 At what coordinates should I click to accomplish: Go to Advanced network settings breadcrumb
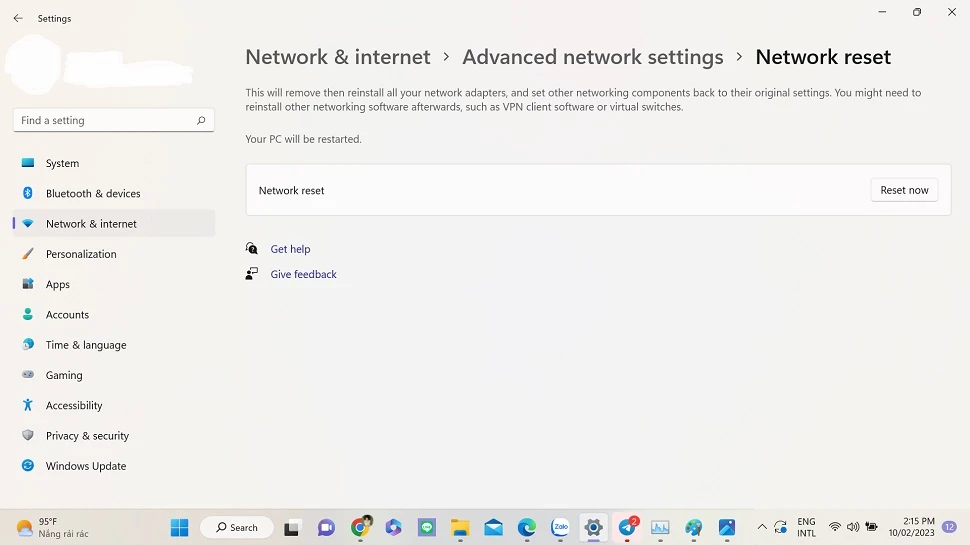(x=592, y=57)
